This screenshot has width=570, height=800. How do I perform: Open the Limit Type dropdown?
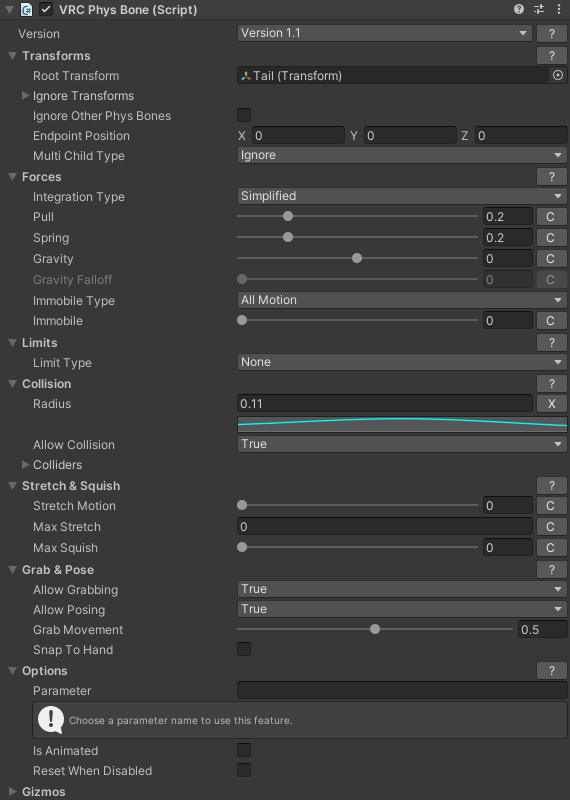[402, 362]
